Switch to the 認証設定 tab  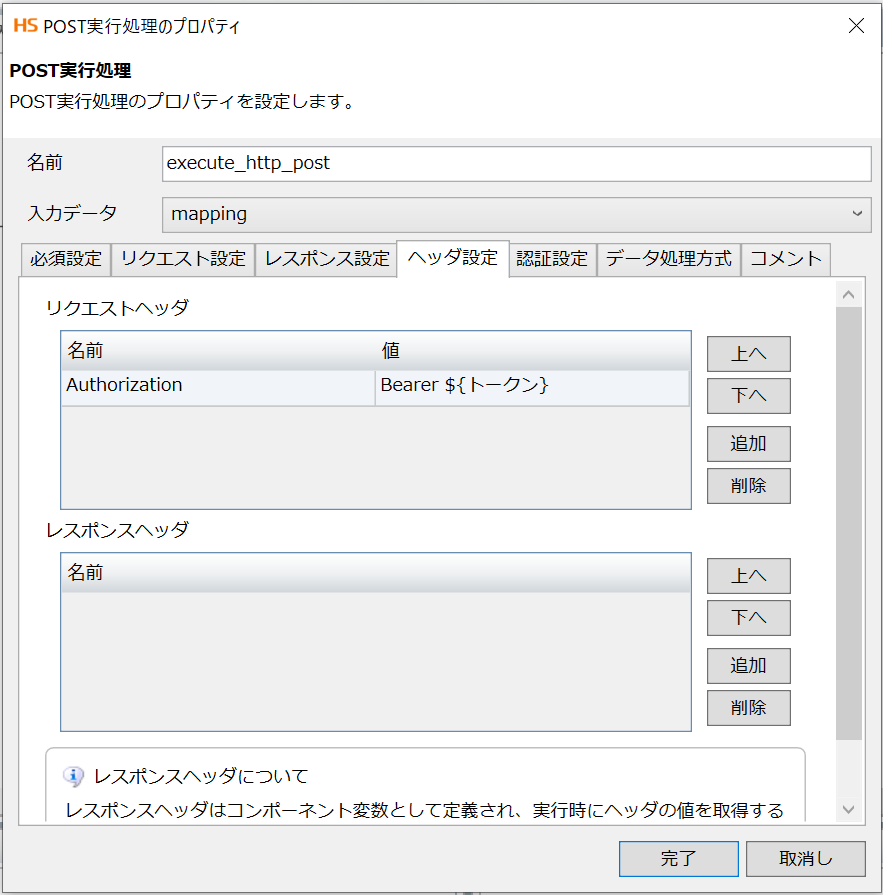point(552,259)
